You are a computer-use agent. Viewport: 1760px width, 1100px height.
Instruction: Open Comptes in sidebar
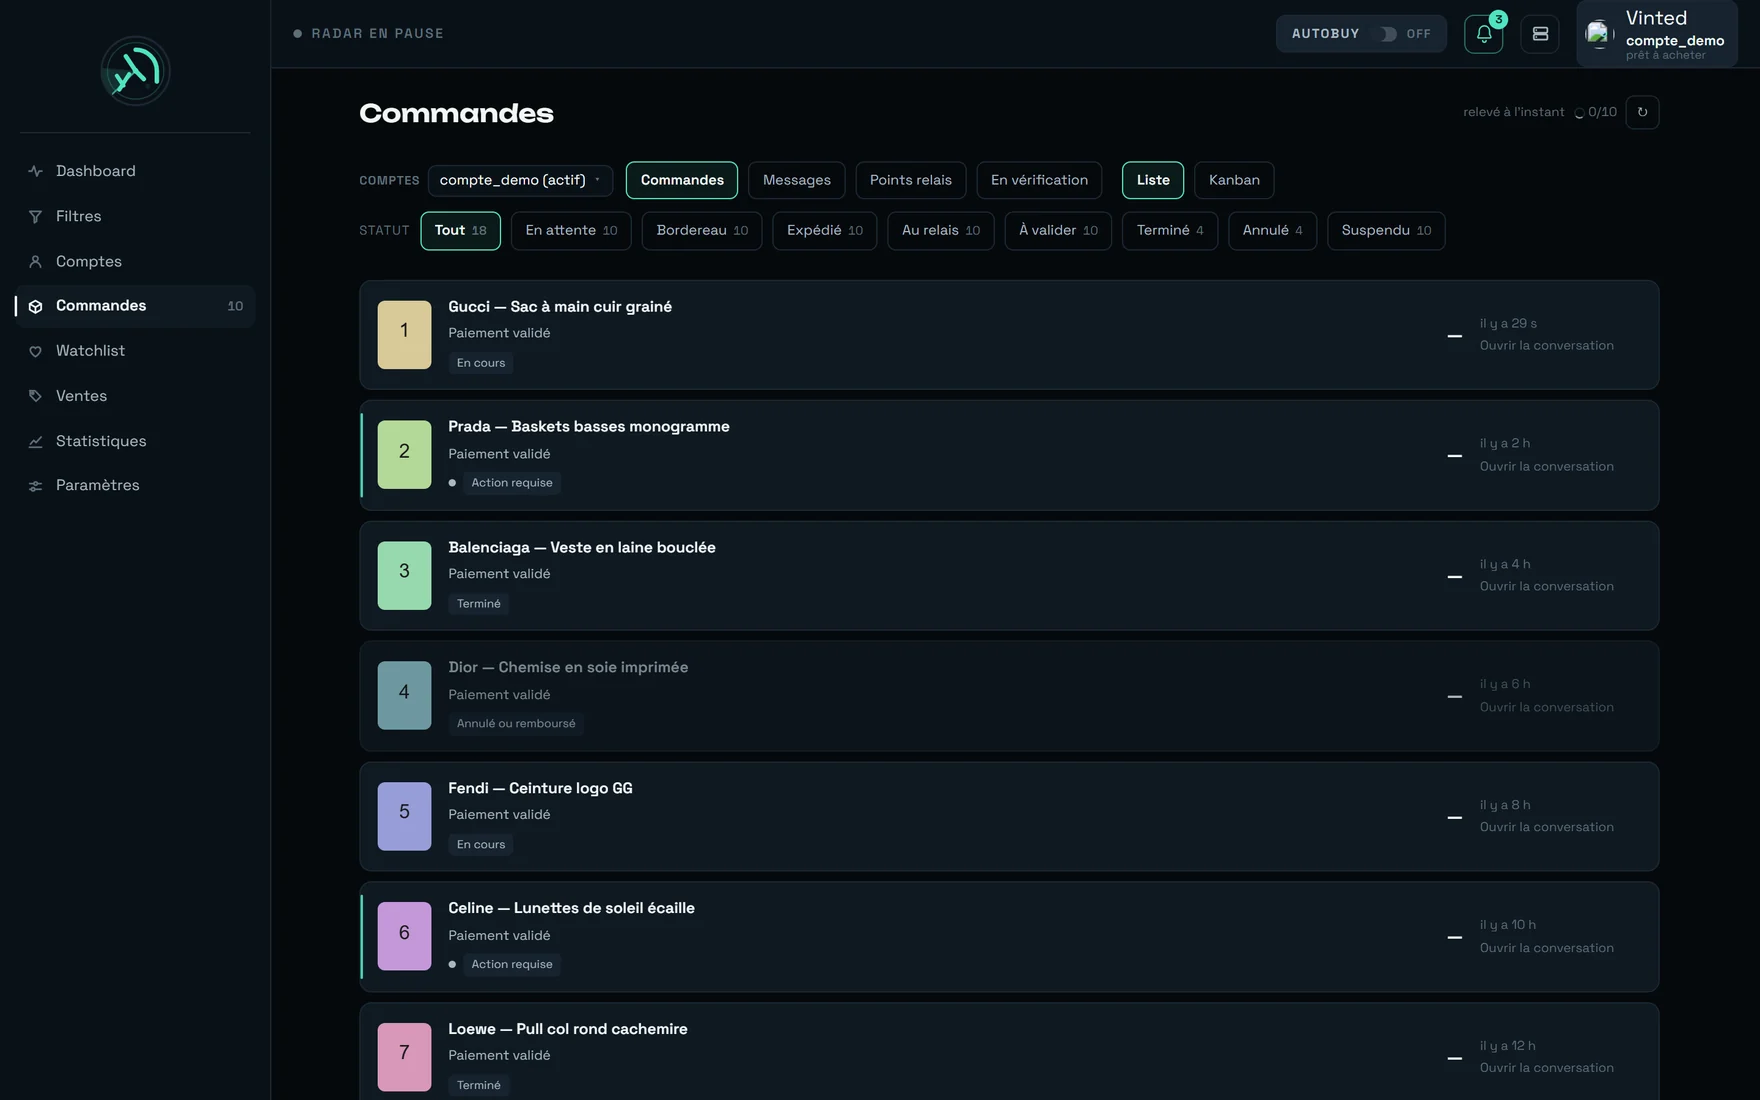(x=135, y=261)
